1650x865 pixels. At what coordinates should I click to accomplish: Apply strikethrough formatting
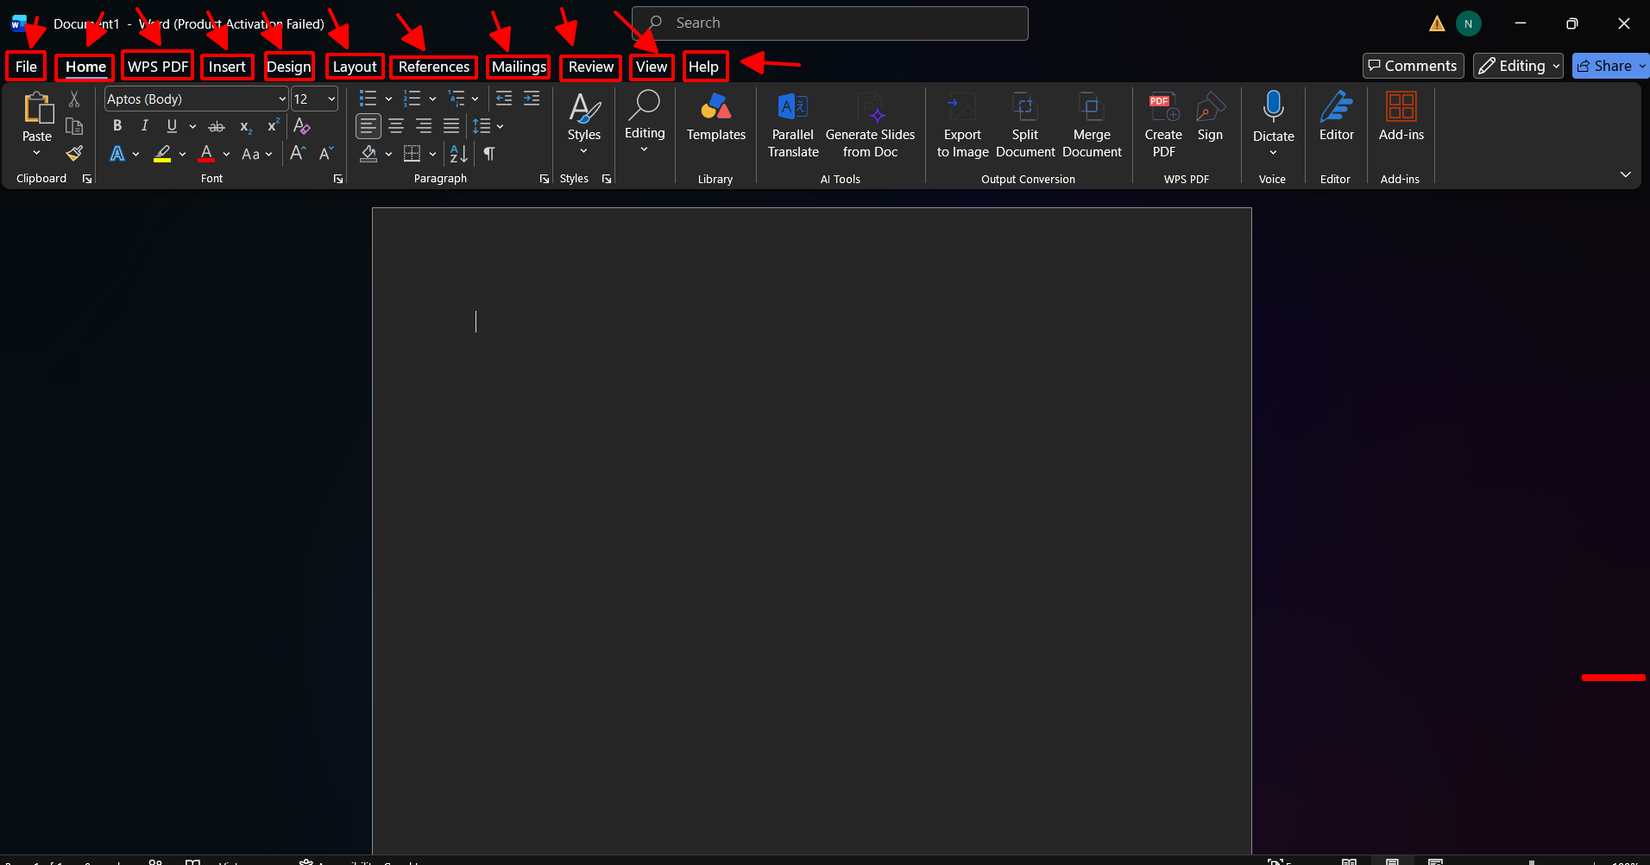point(216,126)
